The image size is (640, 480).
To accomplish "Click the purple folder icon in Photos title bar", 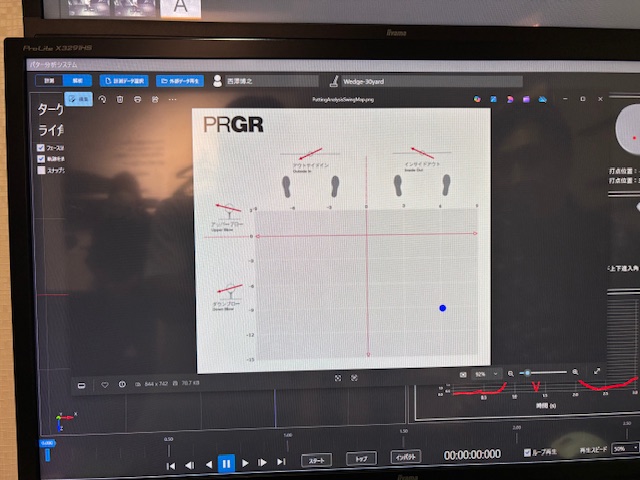I will pos(526,99).
